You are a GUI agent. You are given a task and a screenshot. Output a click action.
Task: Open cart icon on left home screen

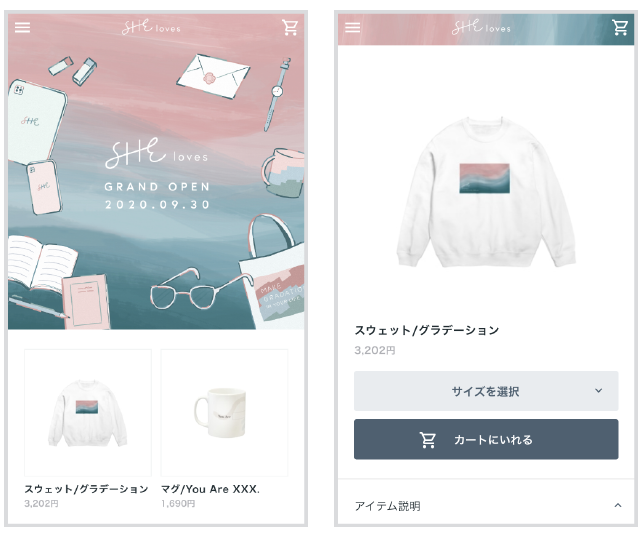pyautogui.click(x=290, y=27)
